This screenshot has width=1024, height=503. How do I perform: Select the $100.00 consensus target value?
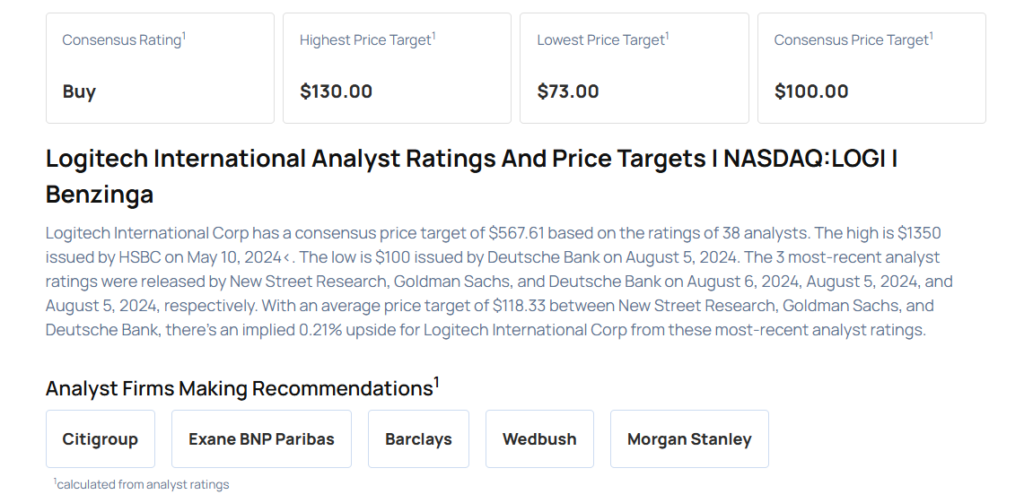click(x=811, y=91)
